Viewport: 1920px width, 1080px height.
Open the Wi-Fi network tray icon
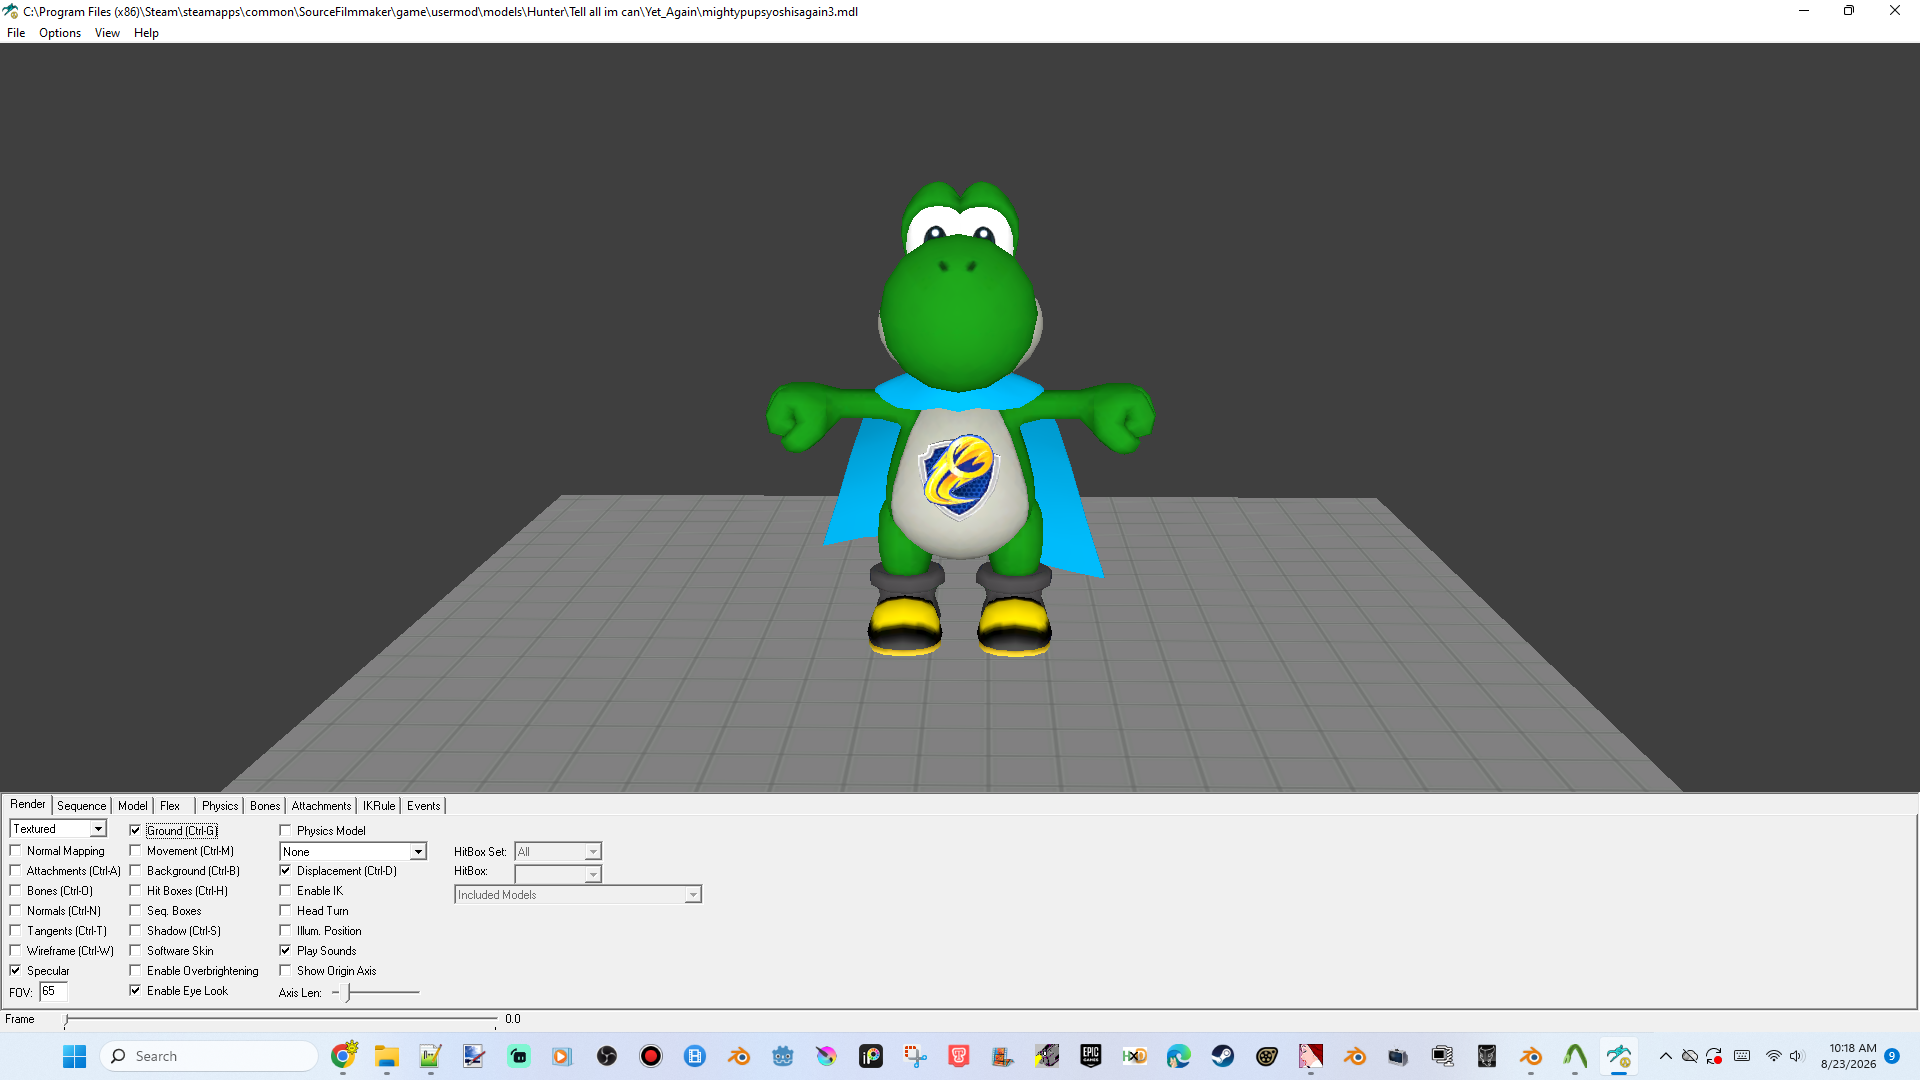[1773, 1056]
